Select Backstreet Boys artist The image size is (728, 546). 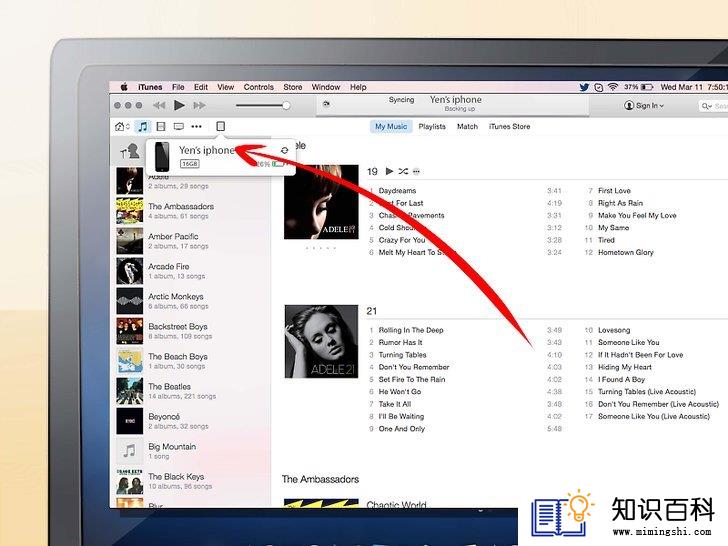[x=192, y=331]
